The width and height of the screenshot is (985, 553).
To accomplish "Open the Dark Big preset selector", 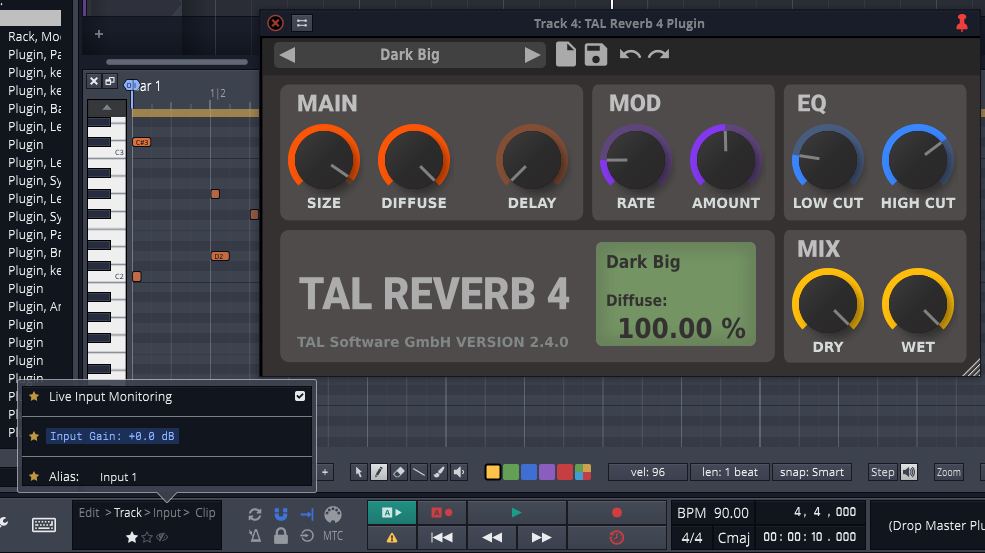I will pos(410,55).
